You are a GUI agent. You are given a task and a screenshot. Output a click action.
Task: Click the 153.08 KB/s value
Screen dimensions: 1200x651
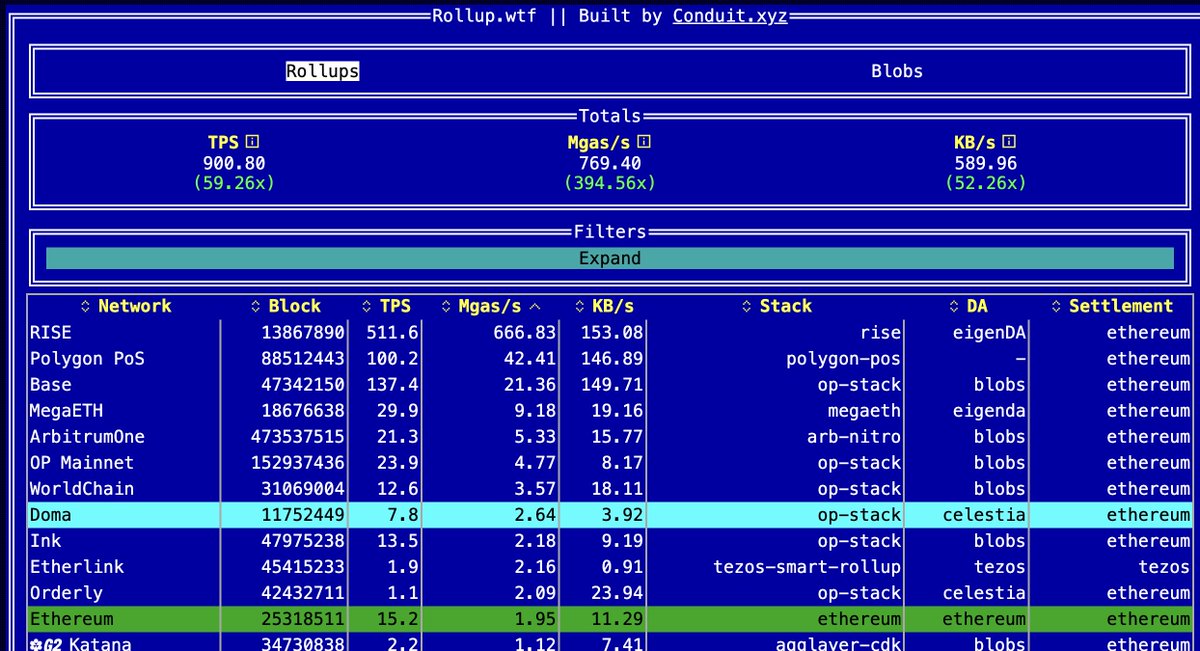tap(612, 333)
